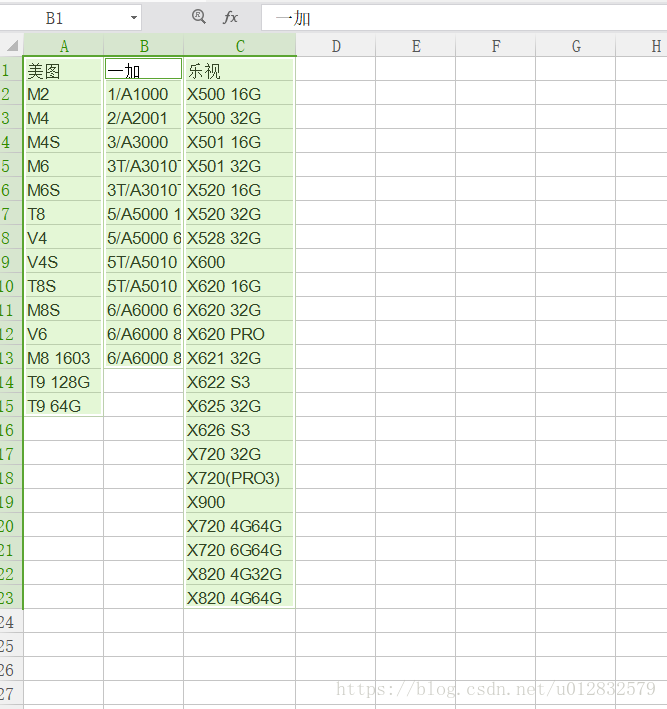The height and width of the screenshot is (709, 667).
Task: Select column E header
Action: pyautogui.click(x=416, y=46)
